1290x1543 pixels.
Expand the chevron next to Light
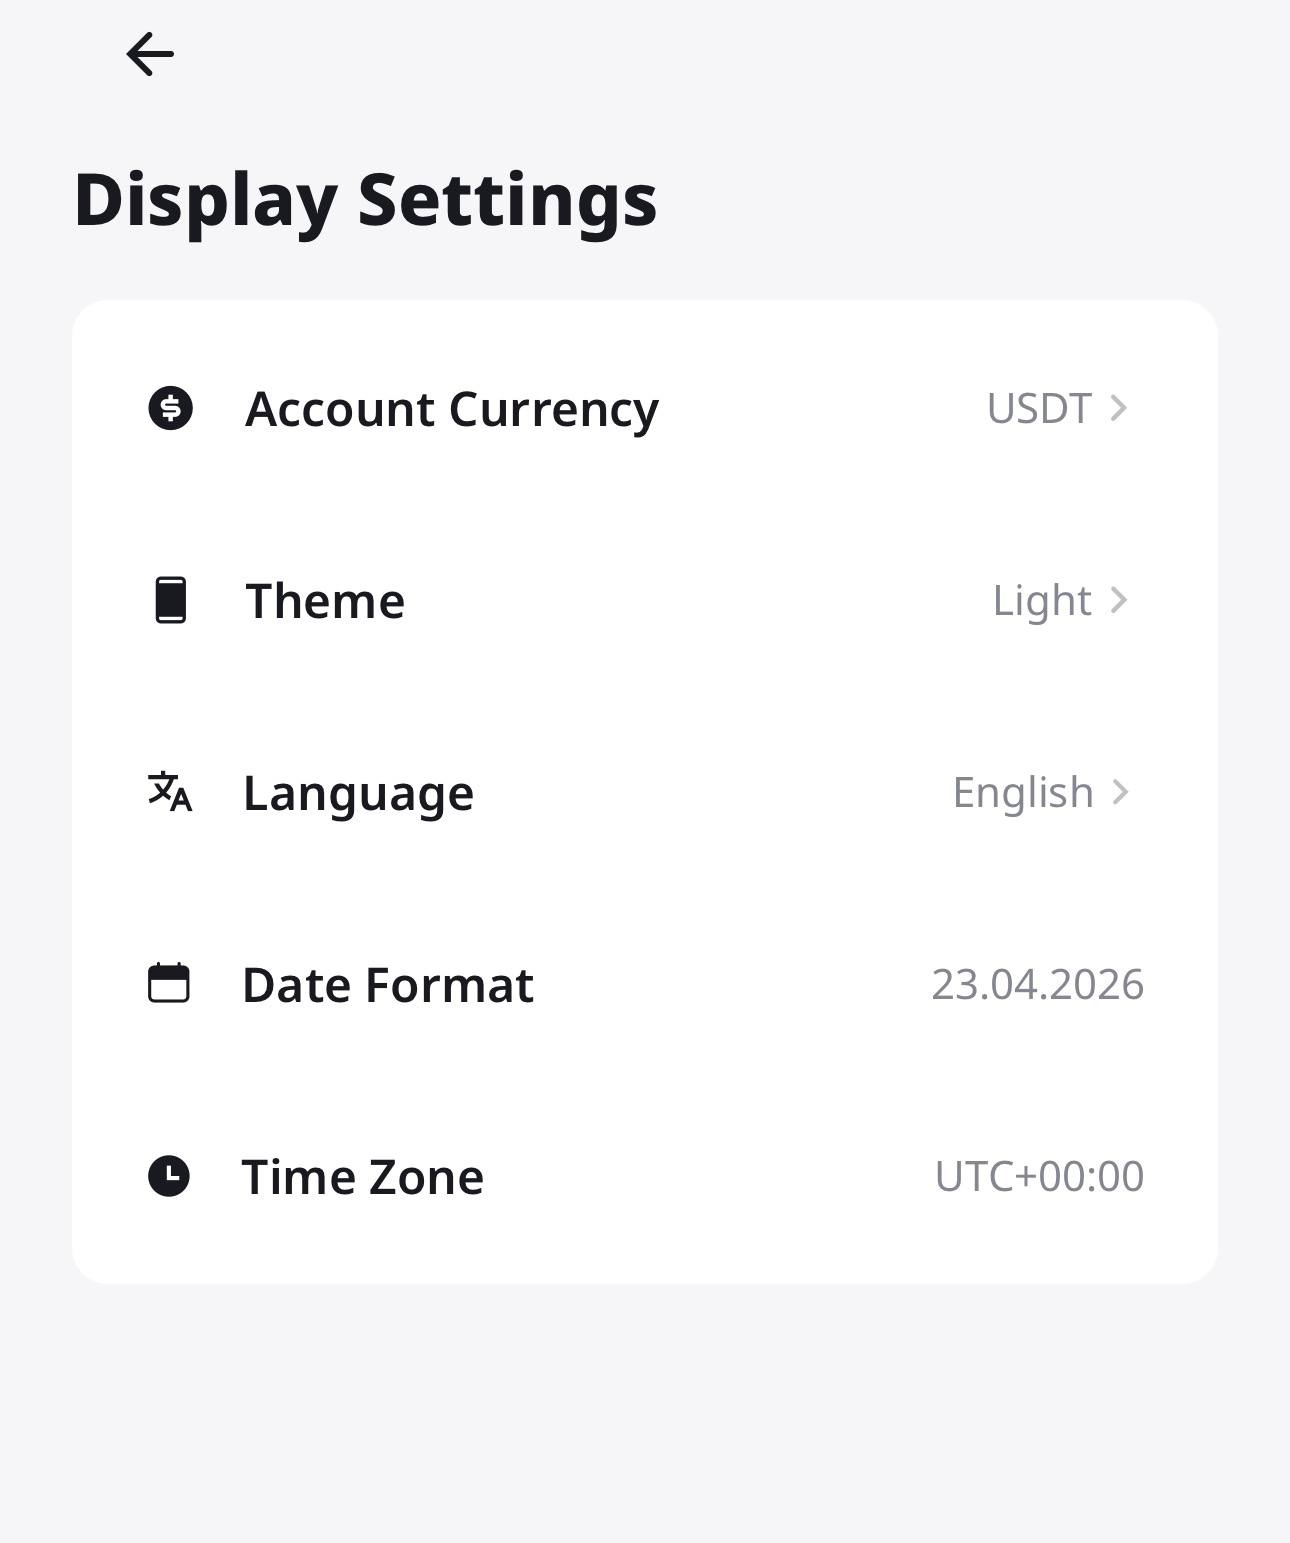(x=1120, y=600)
